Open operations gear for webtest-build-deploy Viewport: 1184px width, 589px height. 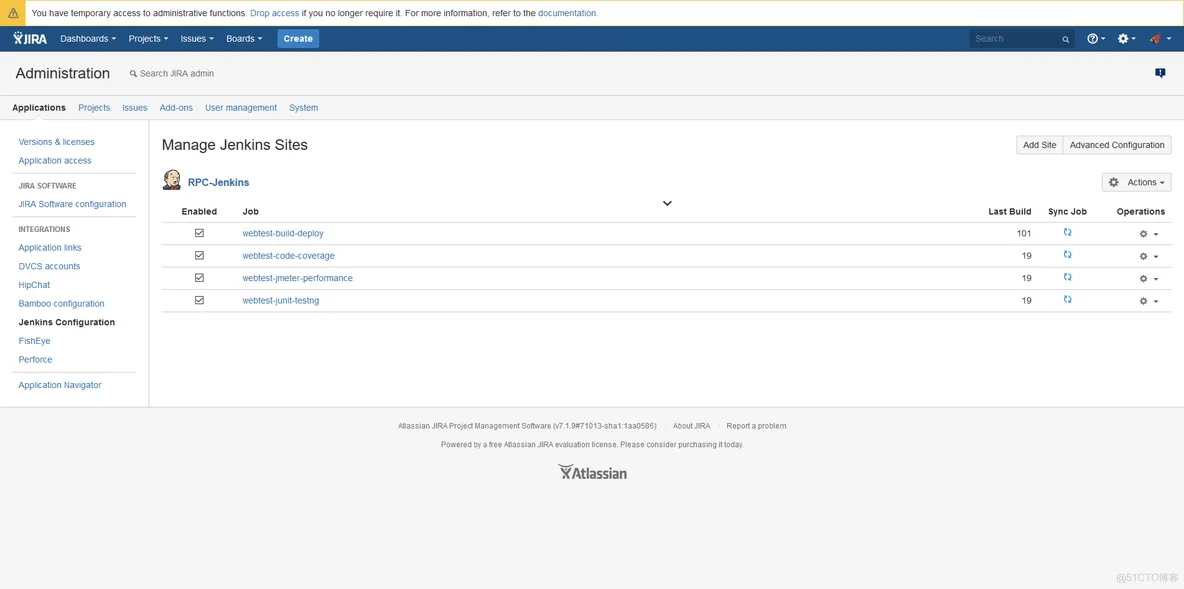(x=1149, y=234)
